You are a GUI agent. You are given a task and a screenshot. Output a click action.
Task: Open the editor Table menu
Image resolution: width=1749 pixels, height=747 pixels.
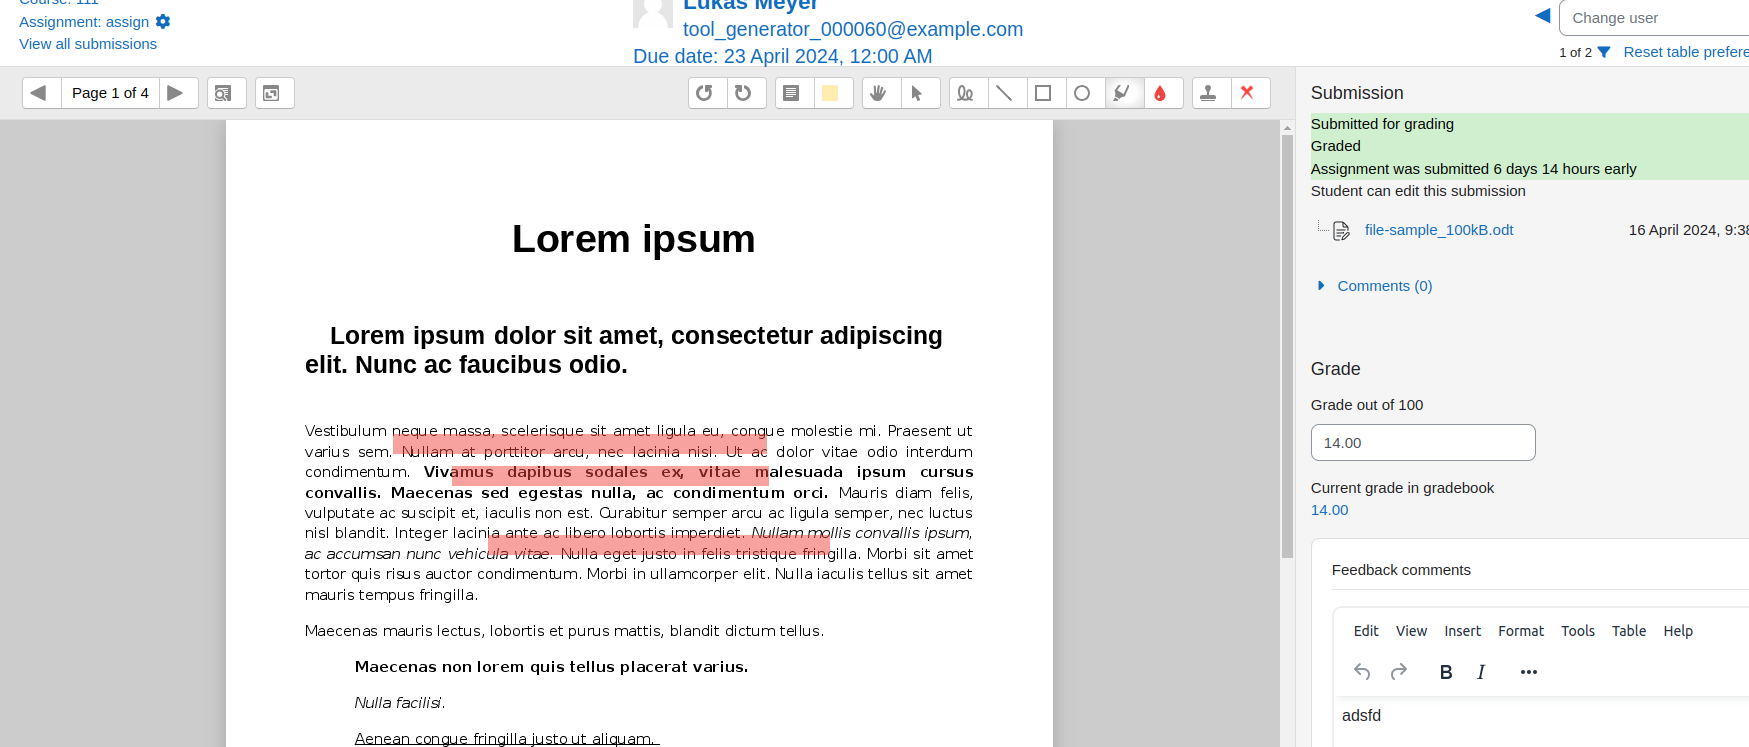[x=1629, y=631]
